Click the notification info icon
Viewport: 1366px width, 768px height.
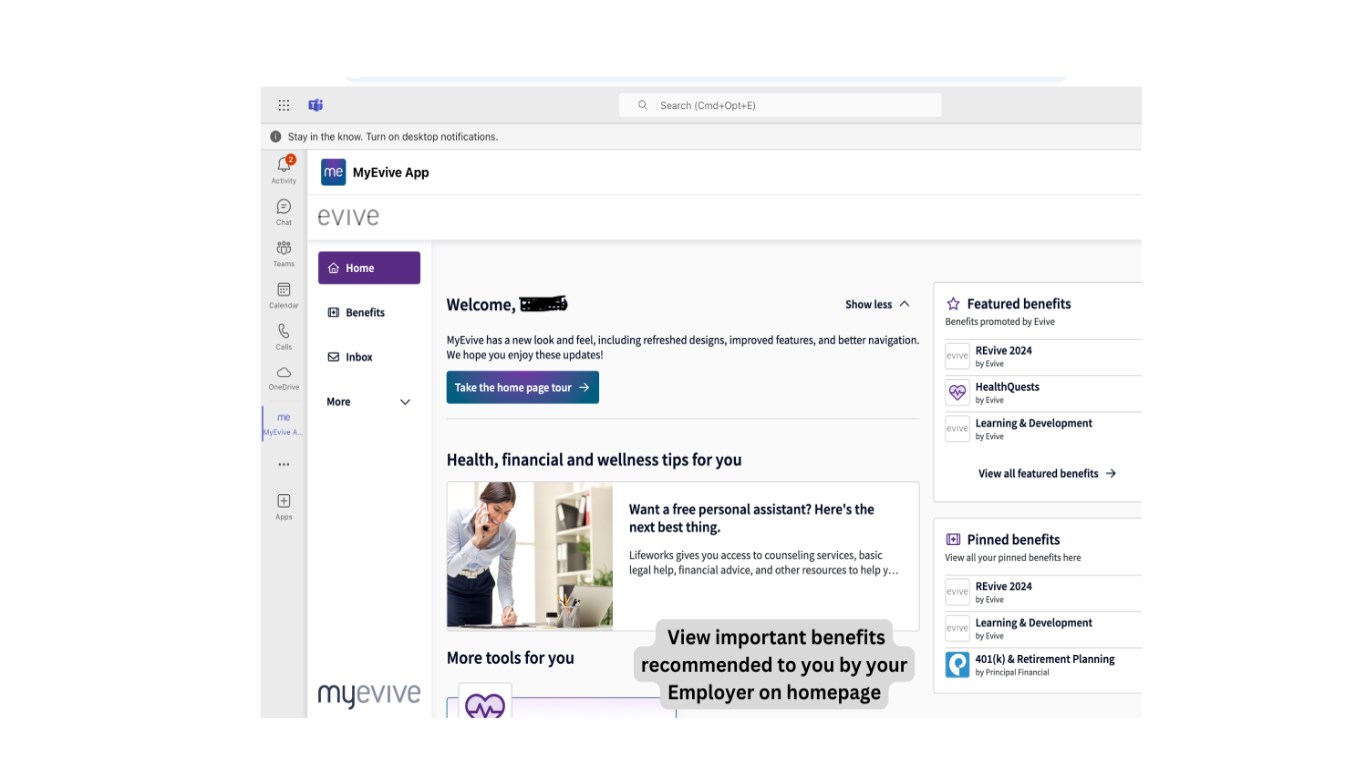[x=276, y=137]
